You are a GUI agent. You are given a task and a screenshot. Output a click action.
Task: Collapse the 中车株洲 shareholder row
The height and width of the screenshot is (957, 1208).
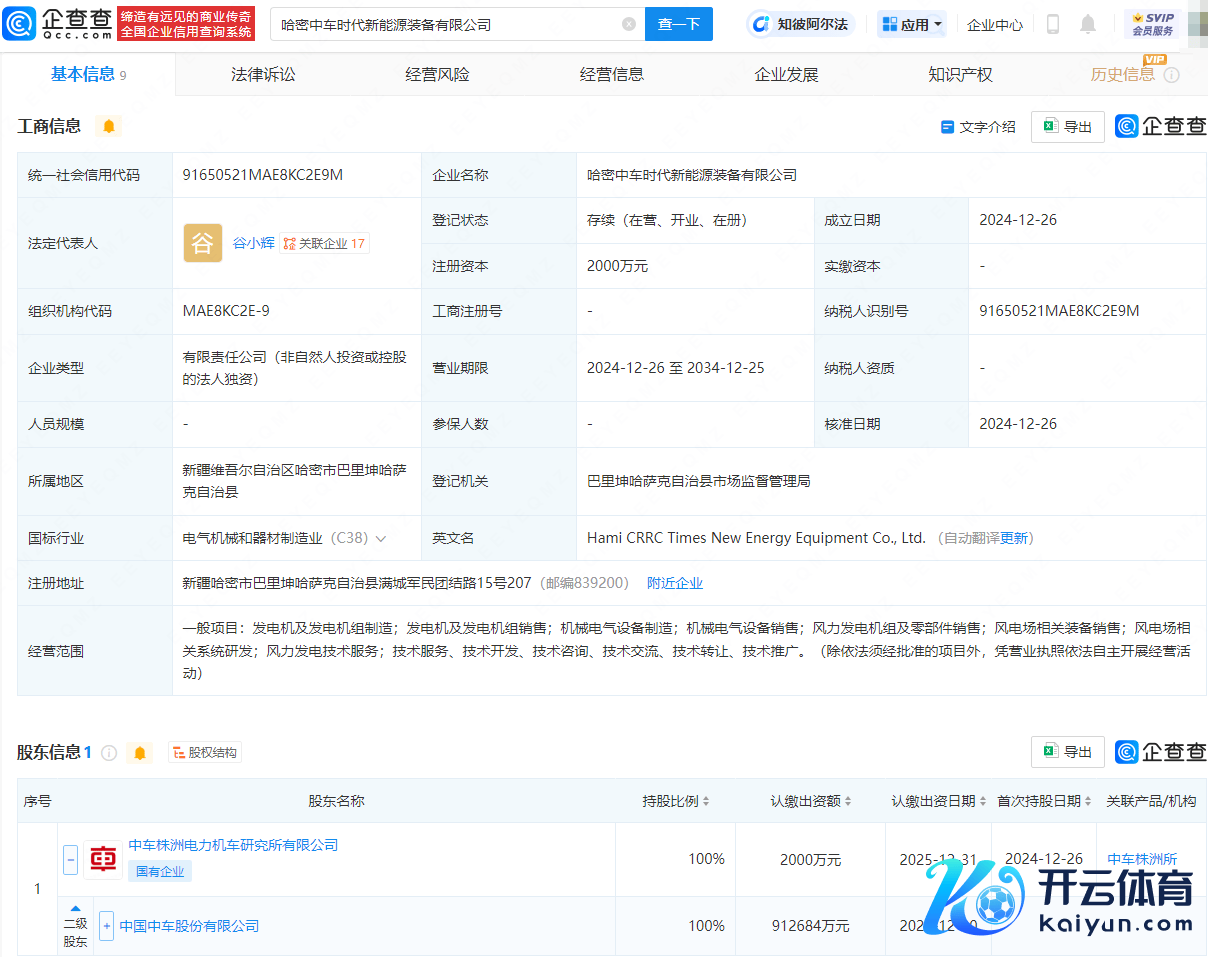[70, 859]
